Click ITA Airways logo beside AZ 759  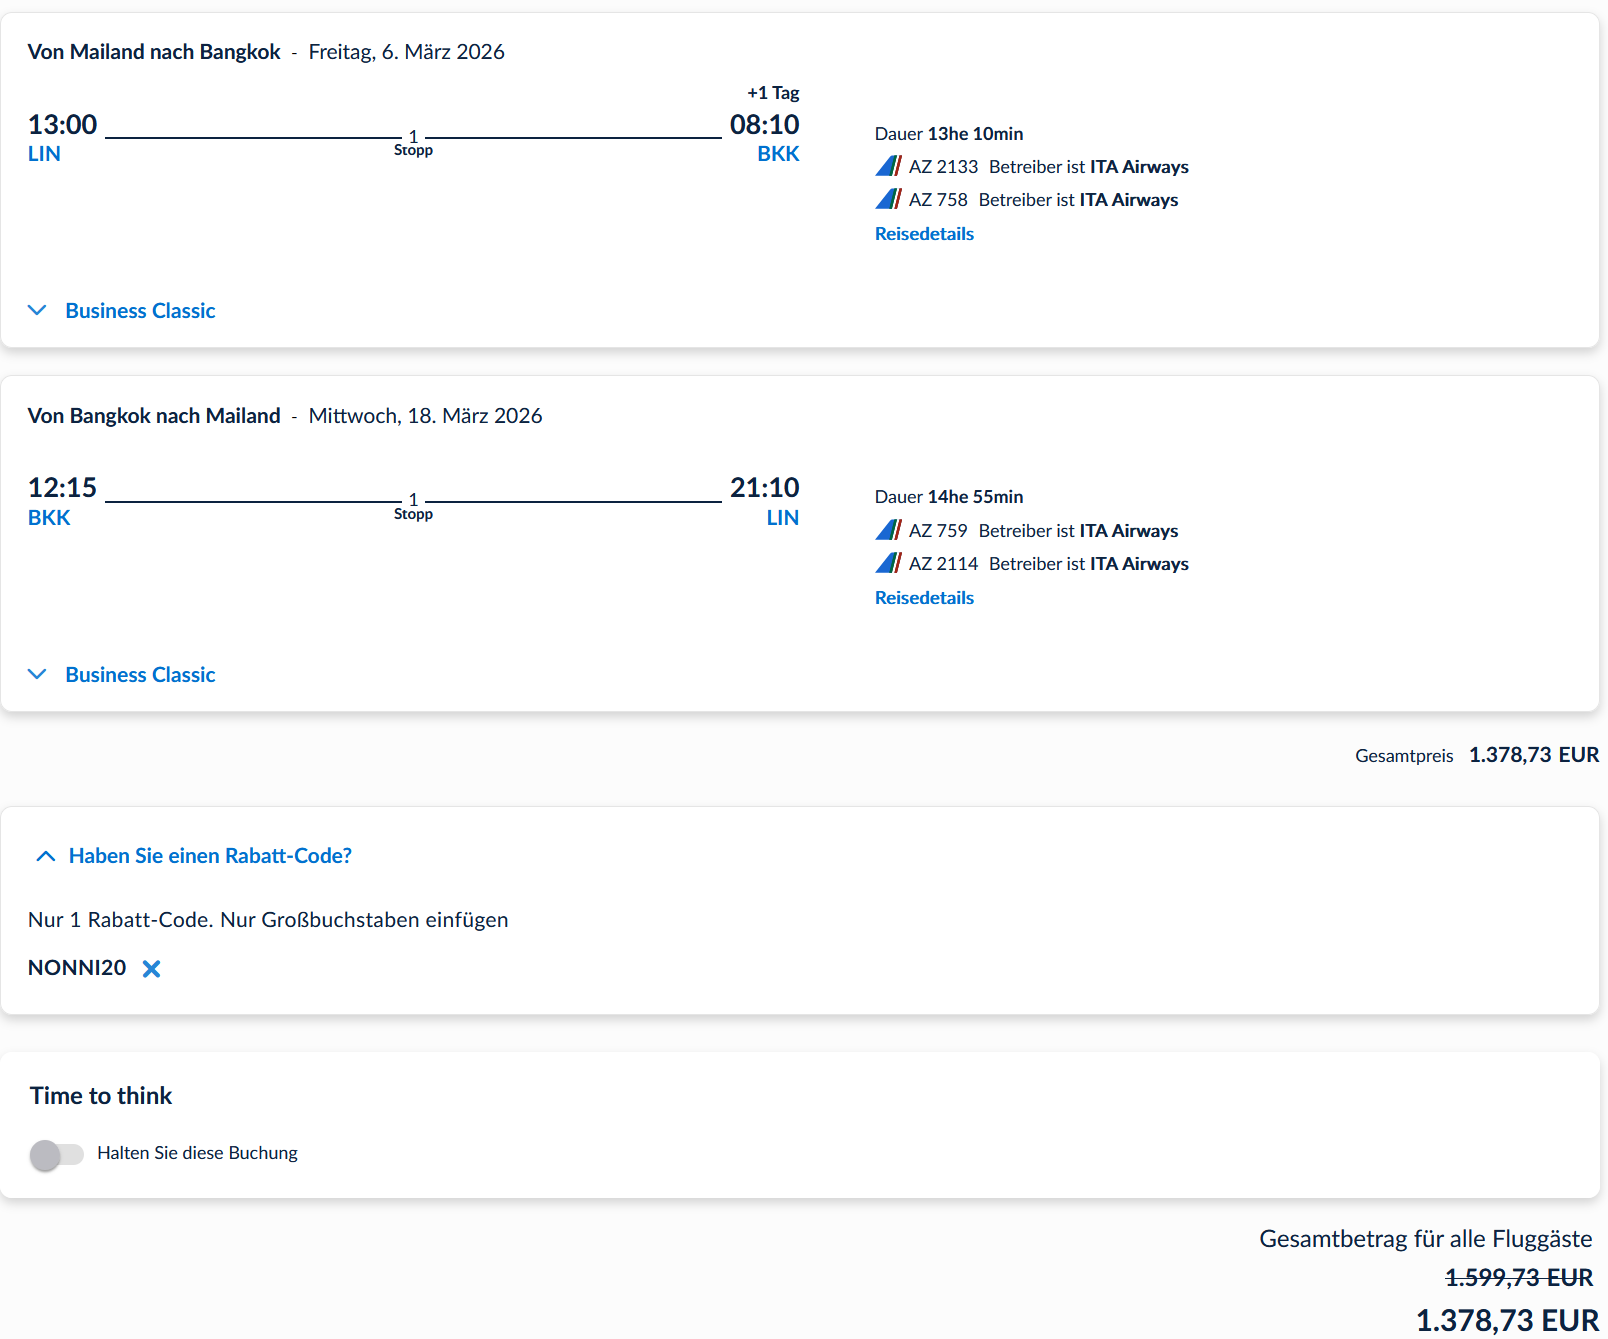coord(888,530)
